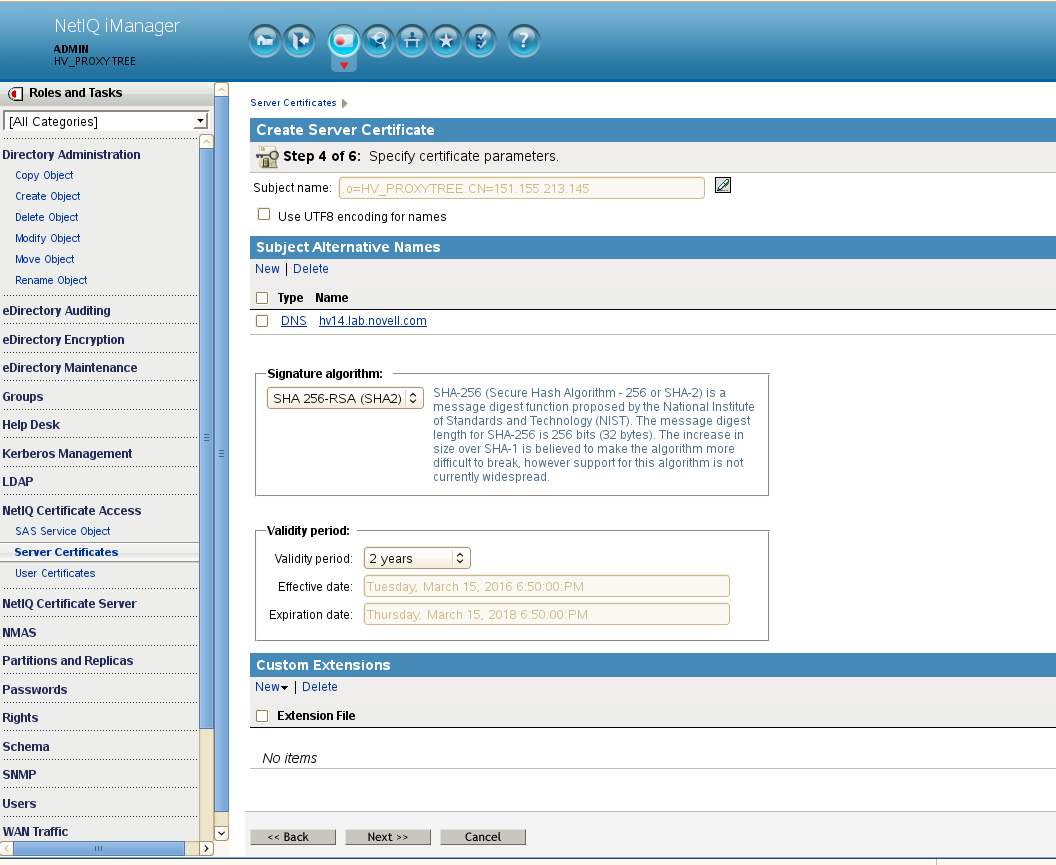Go back with the << Back button
The height and width of the screenshot is (865, 1056).
point(293,837)
